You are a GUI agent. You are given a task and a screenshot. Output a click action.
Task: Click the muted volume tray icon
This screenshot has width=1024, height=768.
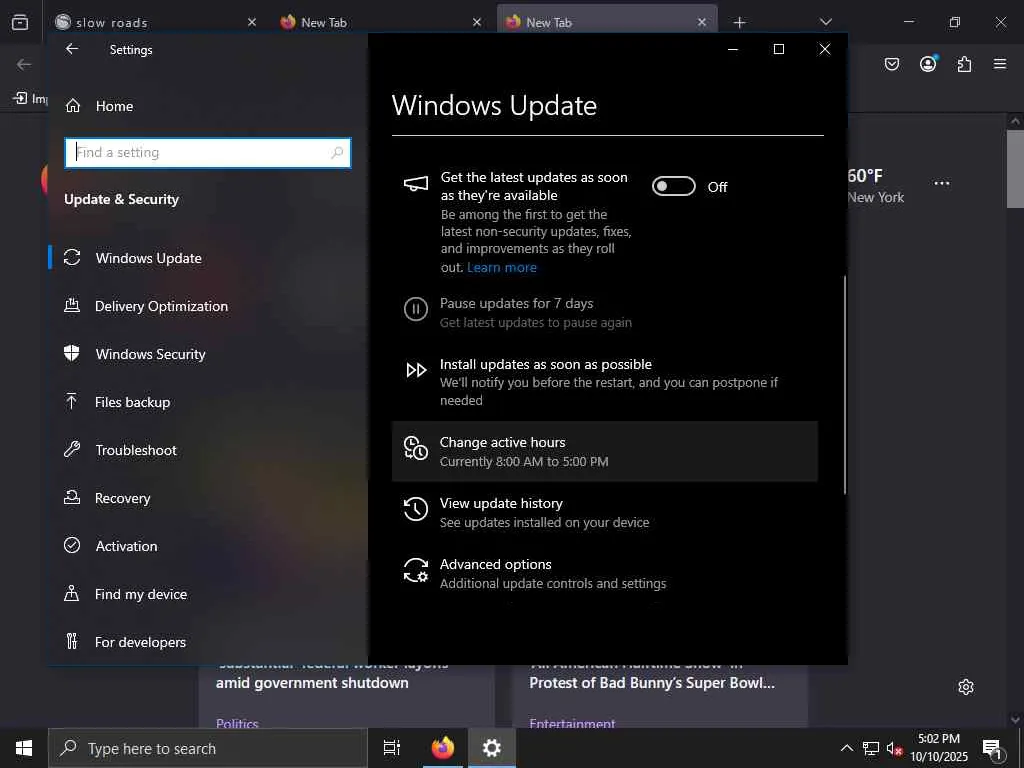(x=894, y=748)
